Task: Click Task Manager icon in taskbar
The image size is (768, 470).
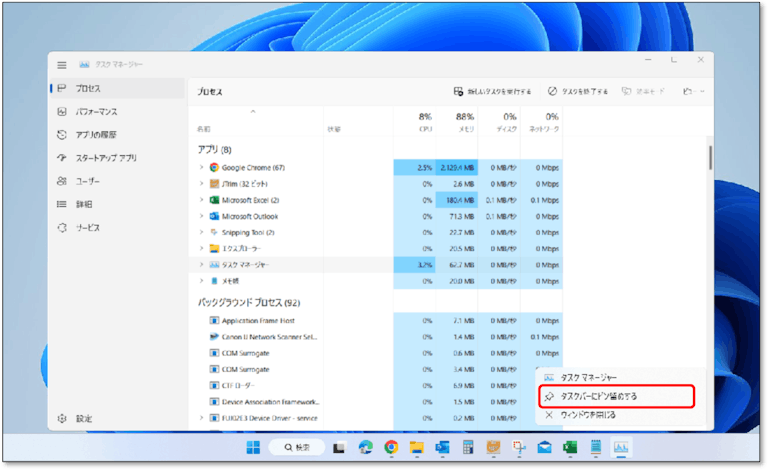Action: [x=621, y=447]
